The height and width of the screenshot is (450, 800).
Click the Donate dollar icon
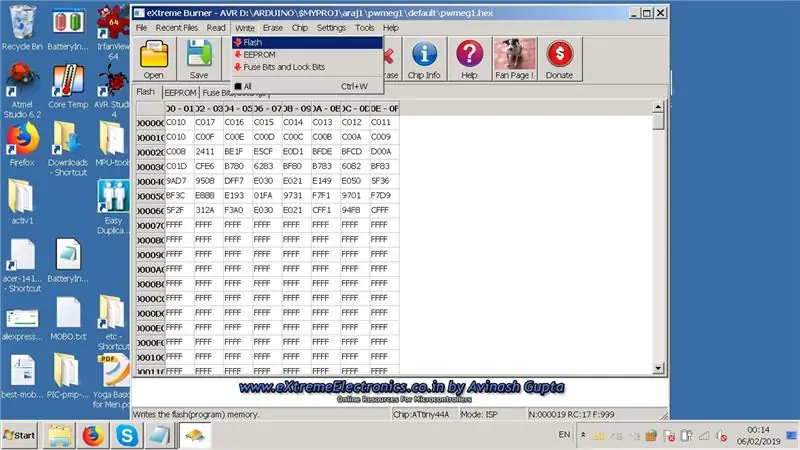[x=559, y=59]
